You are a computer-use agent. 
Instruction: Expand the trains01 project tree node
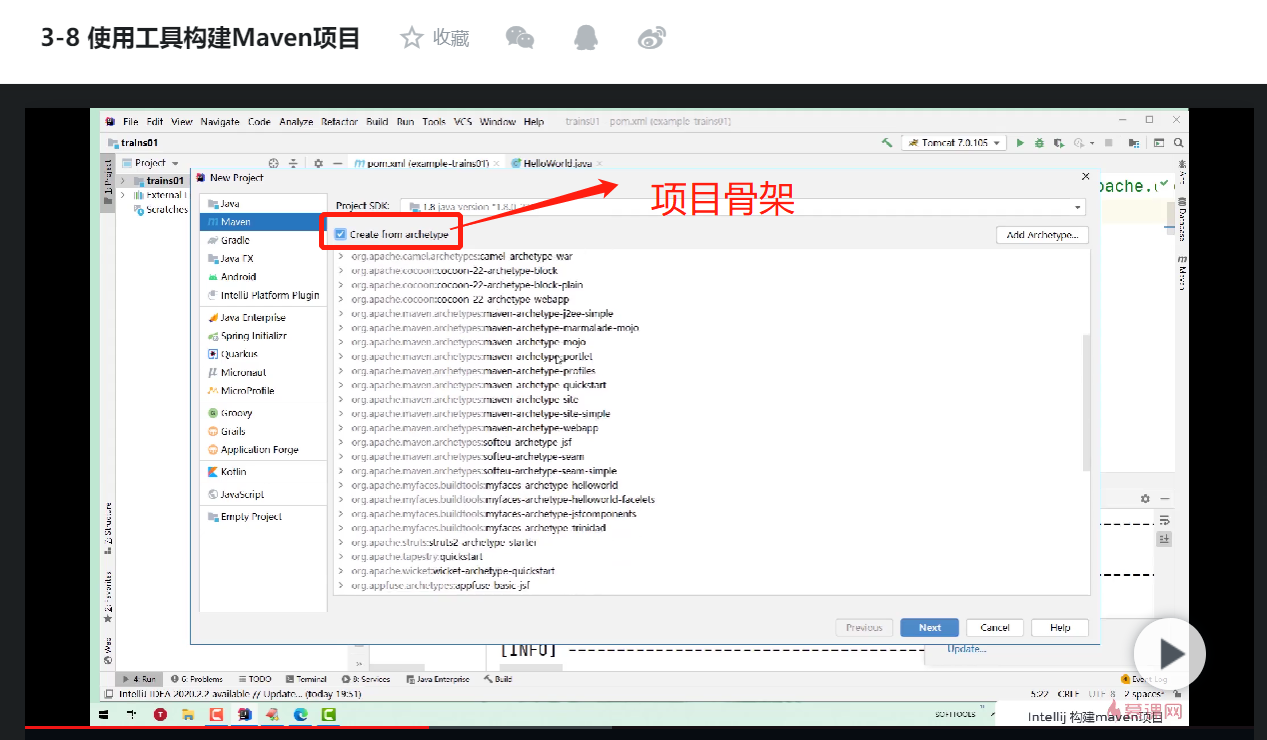[123, 181]
